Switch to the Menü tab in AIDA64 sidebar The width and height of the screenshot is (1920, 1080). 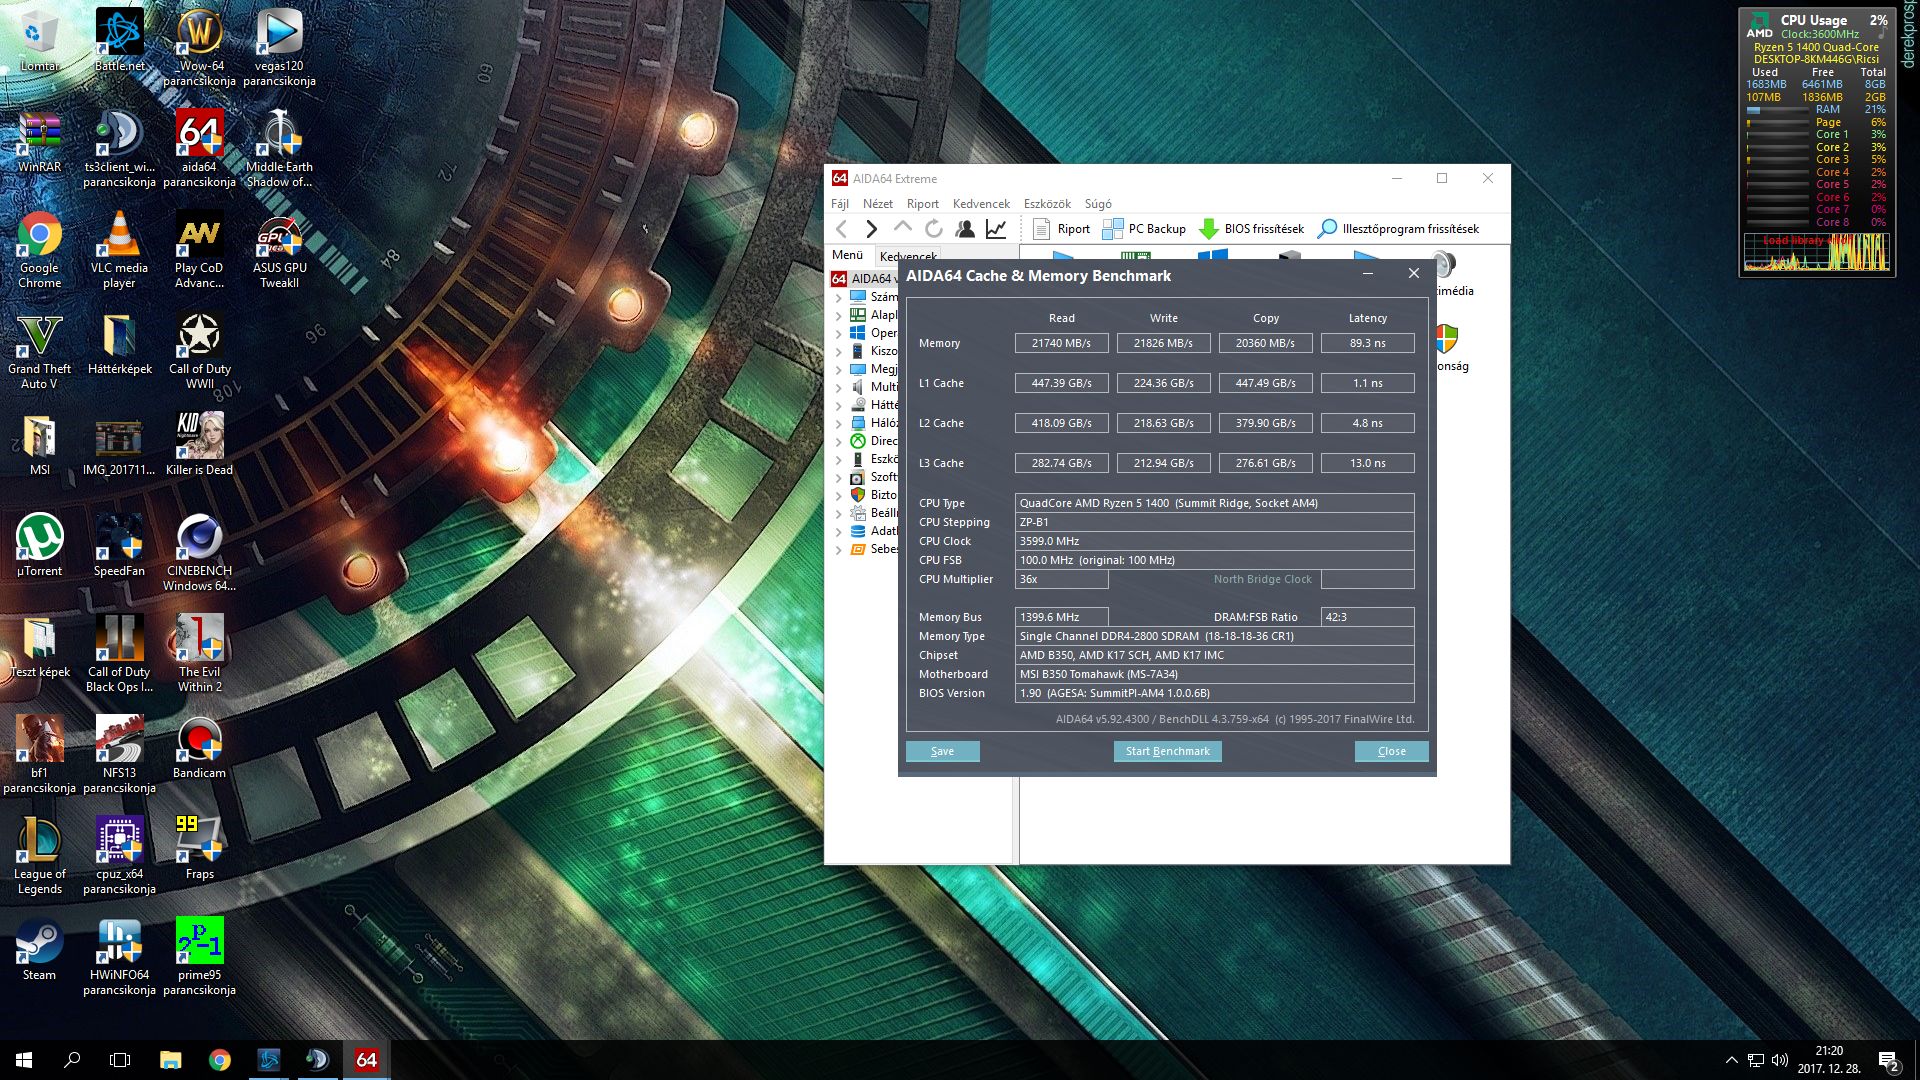tap(848, 256)
